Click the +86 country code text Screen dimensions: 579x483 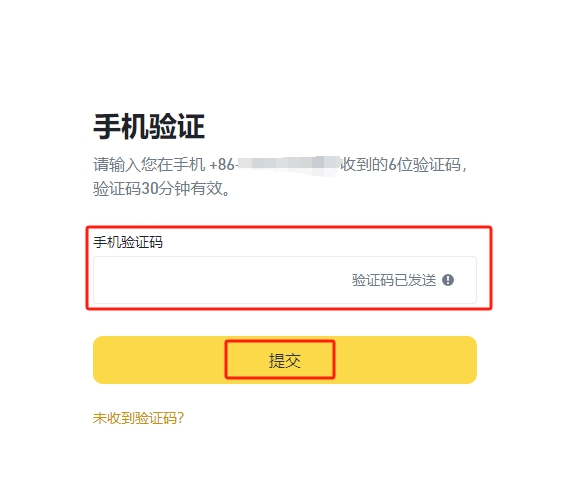click(222, 165)
